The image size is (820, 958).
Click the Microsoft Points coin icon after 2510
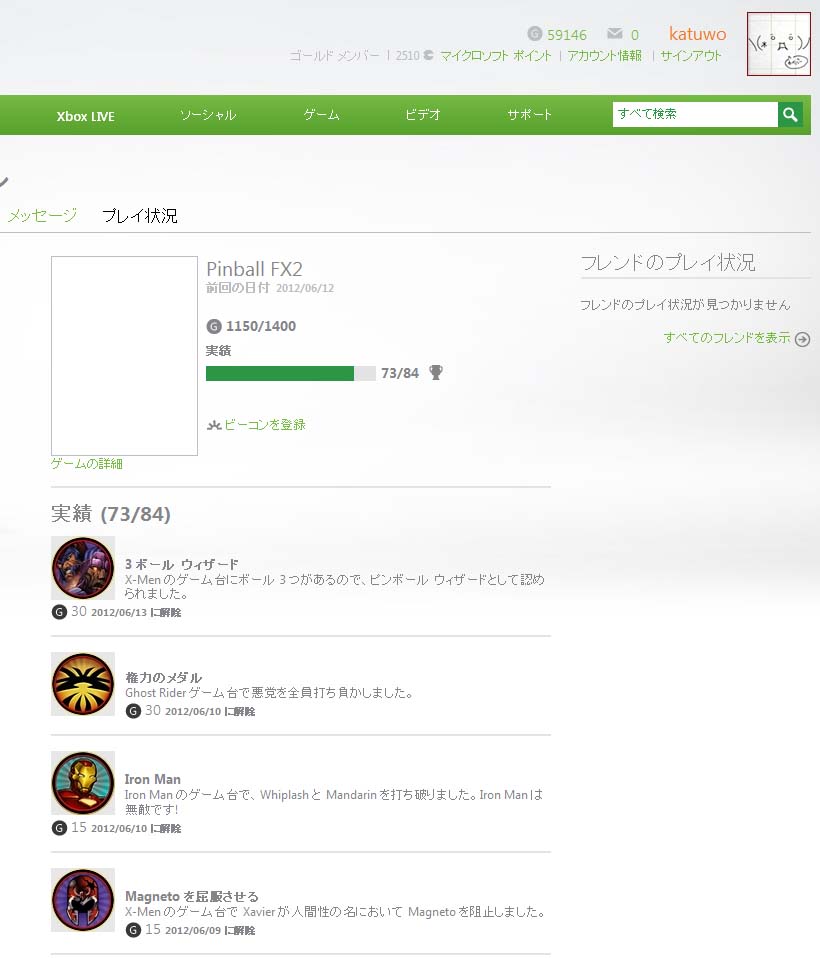(428, 55)
